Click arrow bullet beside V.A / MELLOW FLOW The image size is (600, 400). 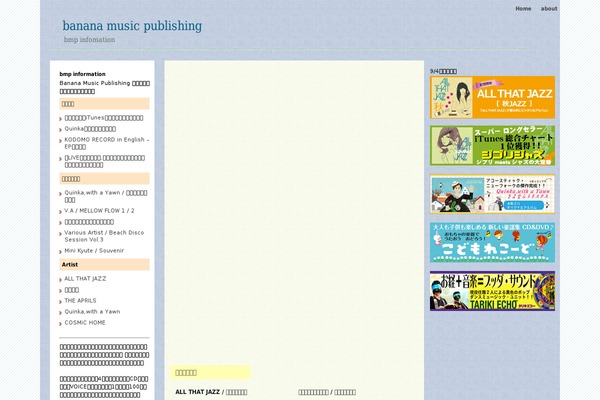(x=60, y=212)
